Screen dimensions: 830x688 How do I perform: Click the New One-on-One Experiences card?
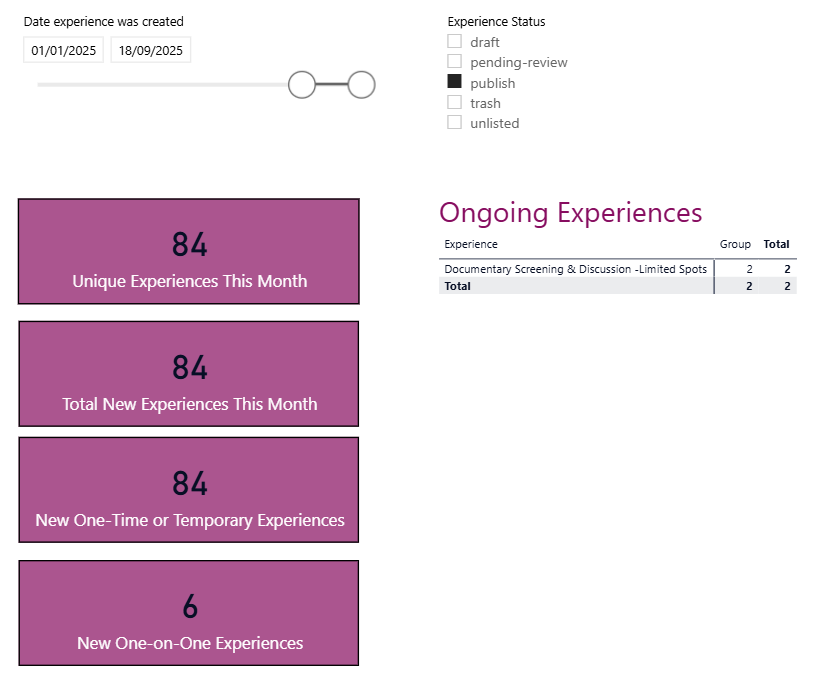(x=188, y=613)
